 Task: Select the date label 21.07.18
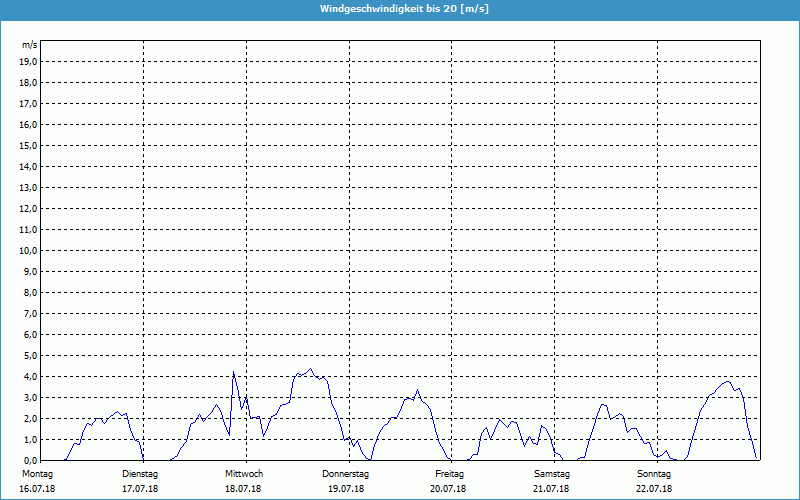(x=552, y=489)
